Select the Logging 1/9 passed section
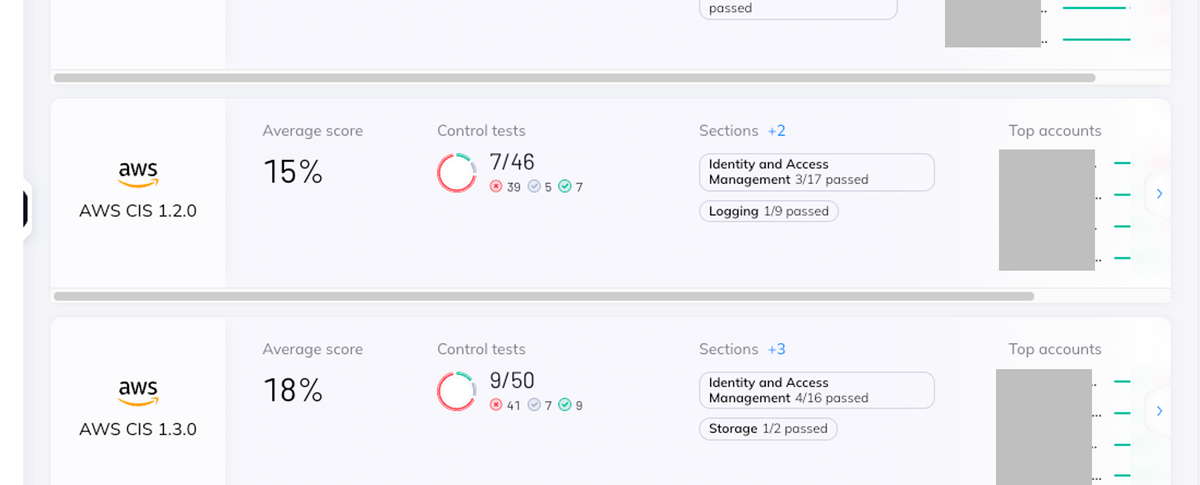The image size is (1200, 485). click(768, 211)
